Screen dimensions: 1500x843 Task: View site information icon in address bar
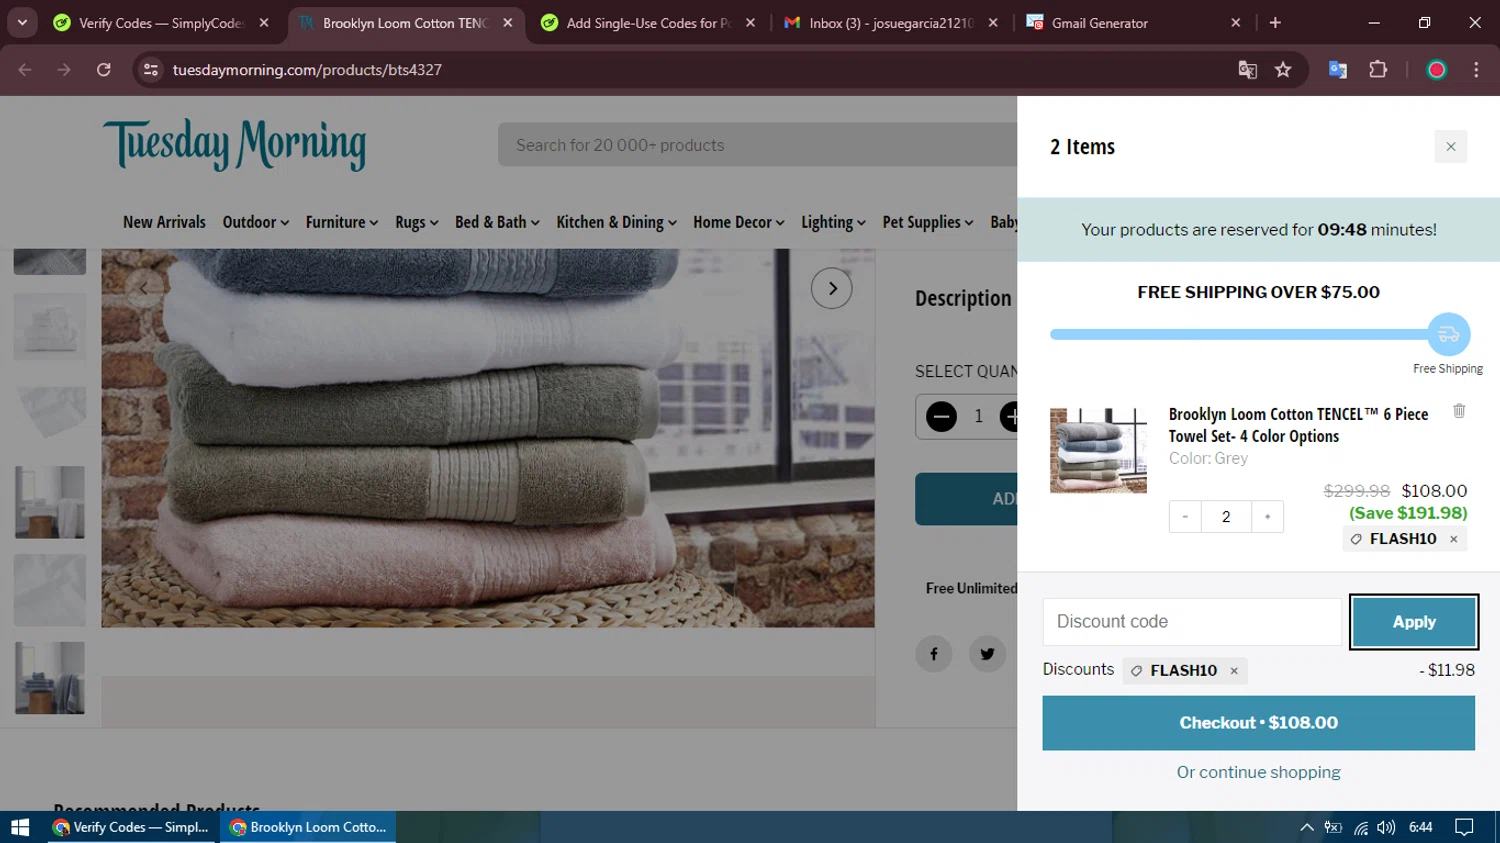click(x=151, y=70)
